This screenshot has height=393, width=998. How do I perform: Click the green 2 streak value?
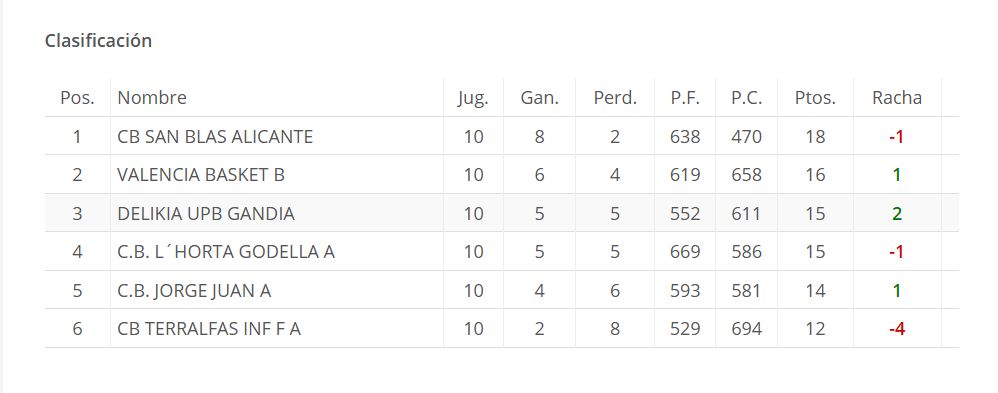(x=897, y=213)
